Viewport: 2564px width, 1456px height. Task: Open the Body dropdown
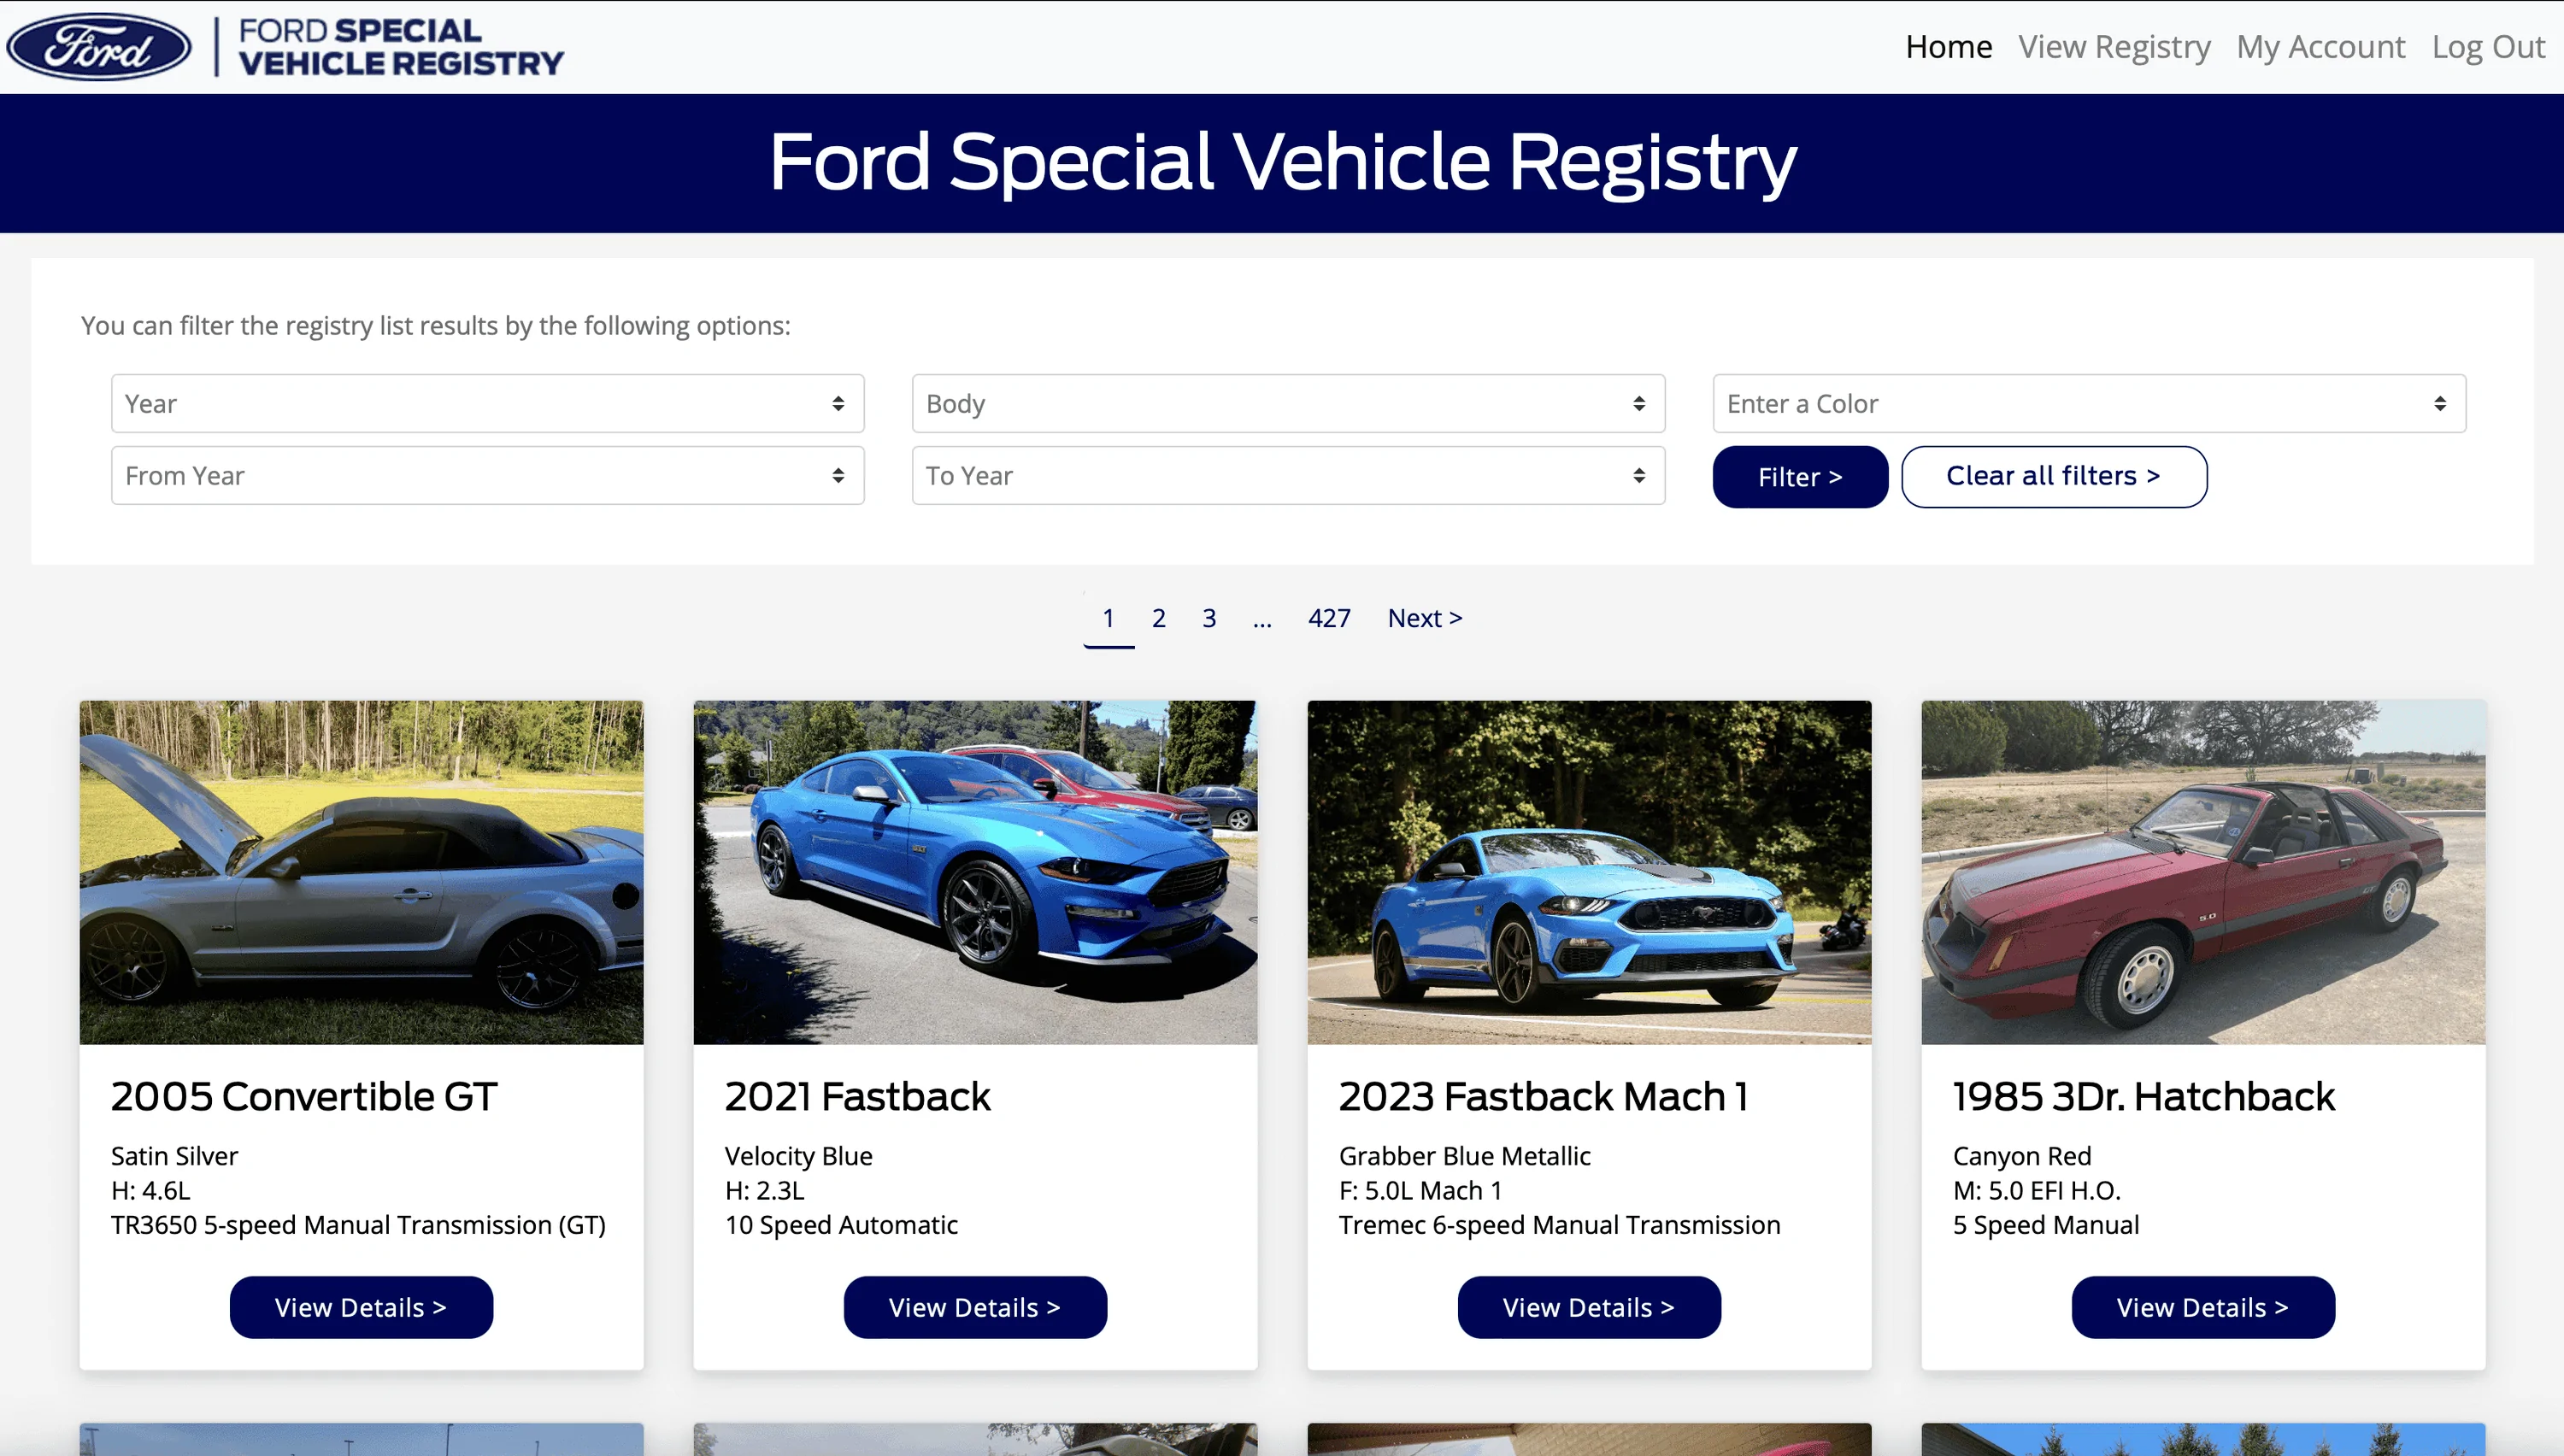(1288, 403)
